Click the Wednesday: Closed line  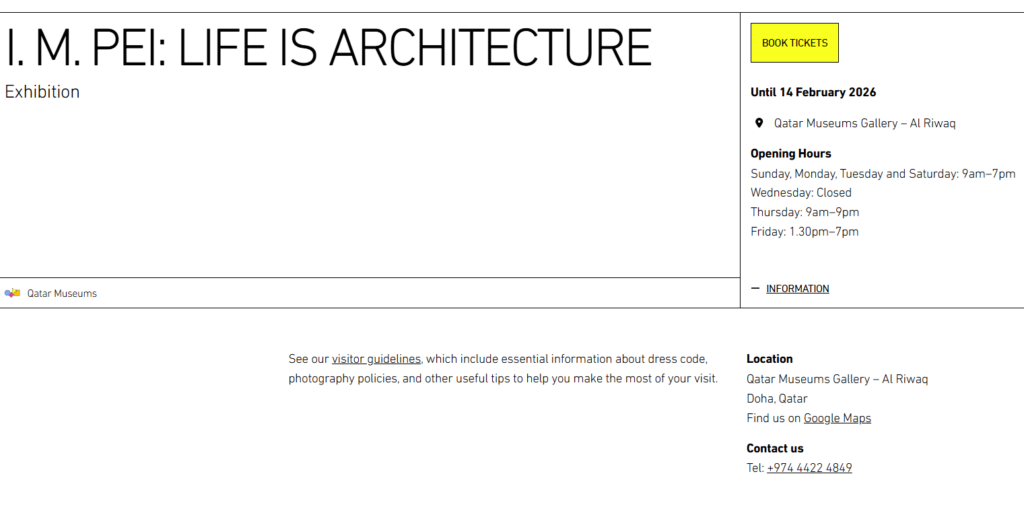[801, 193]
